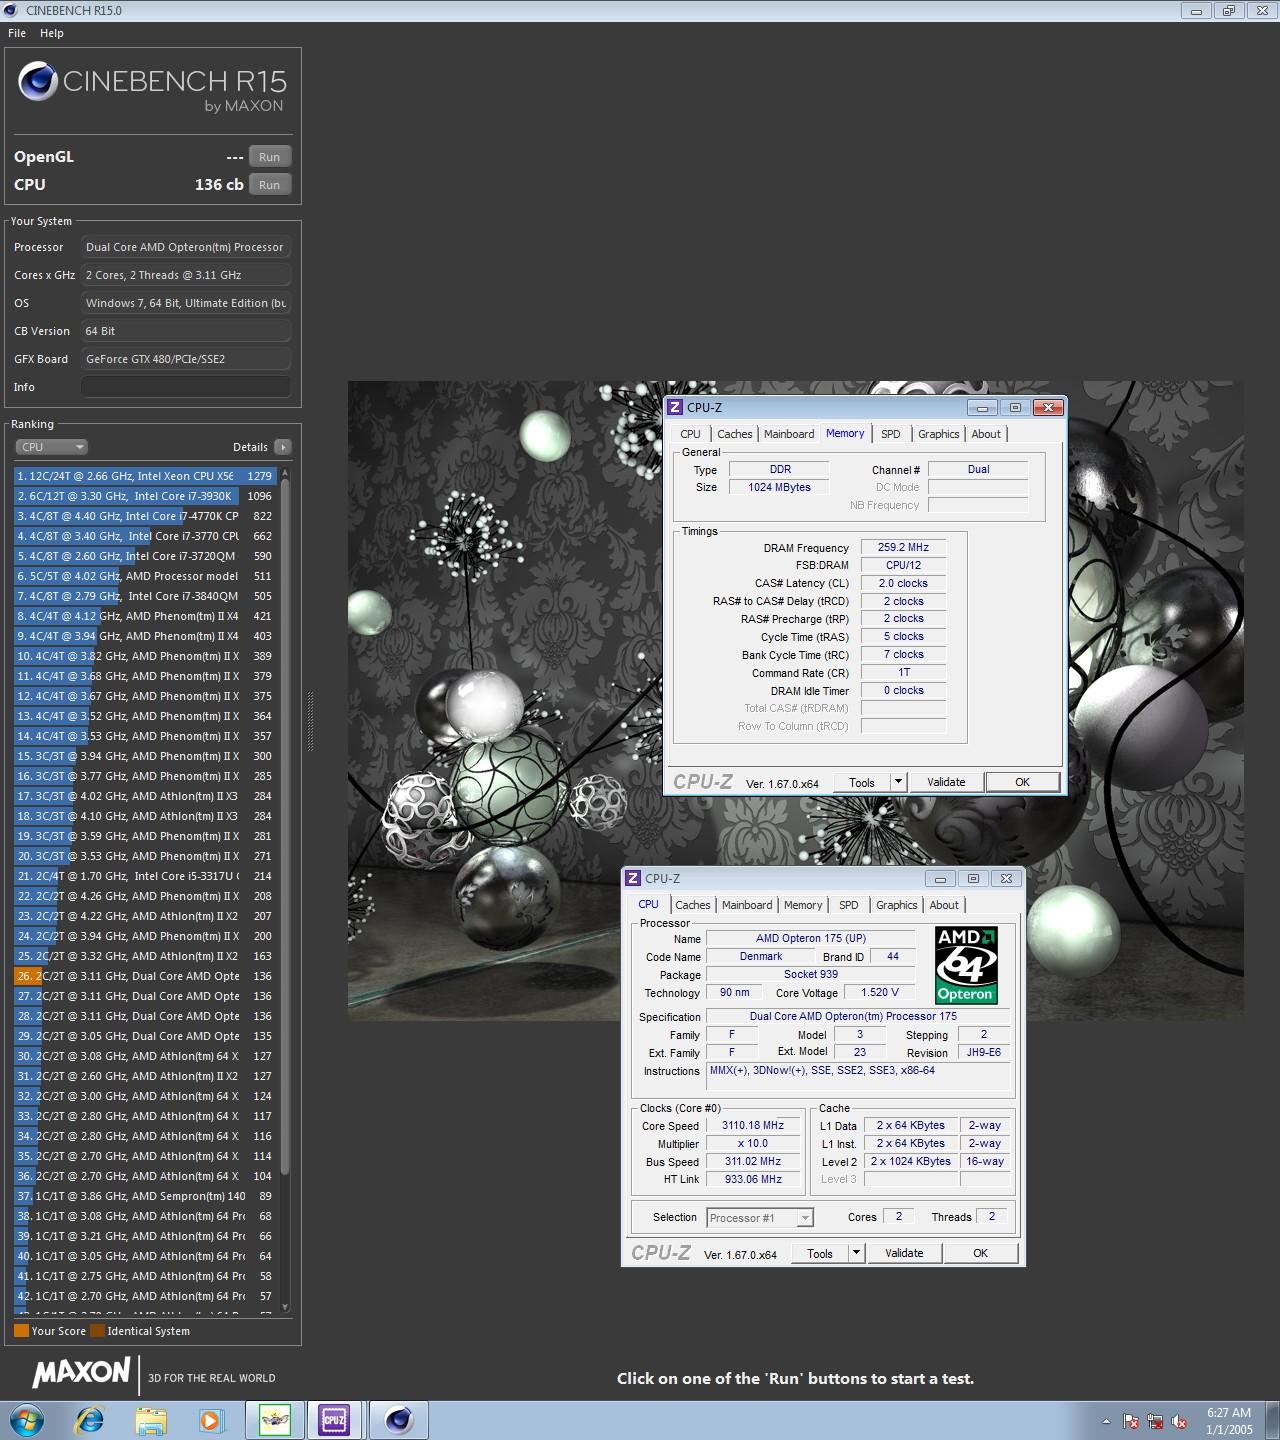Open the Windows Start orb
Screen dimensions: 1280x1440
[27, 1420]
